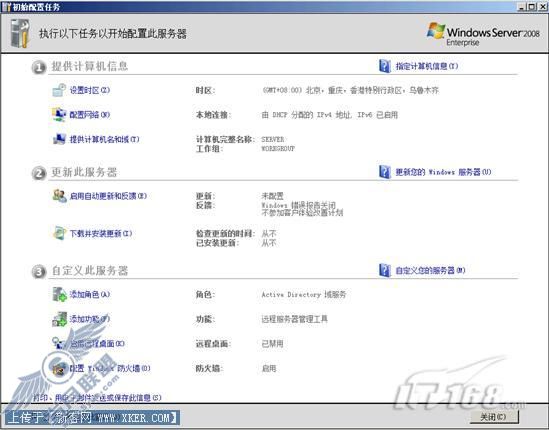Screen dimensions: 549x430
Task: Click the 时区 label
Action: coord(205,90)
